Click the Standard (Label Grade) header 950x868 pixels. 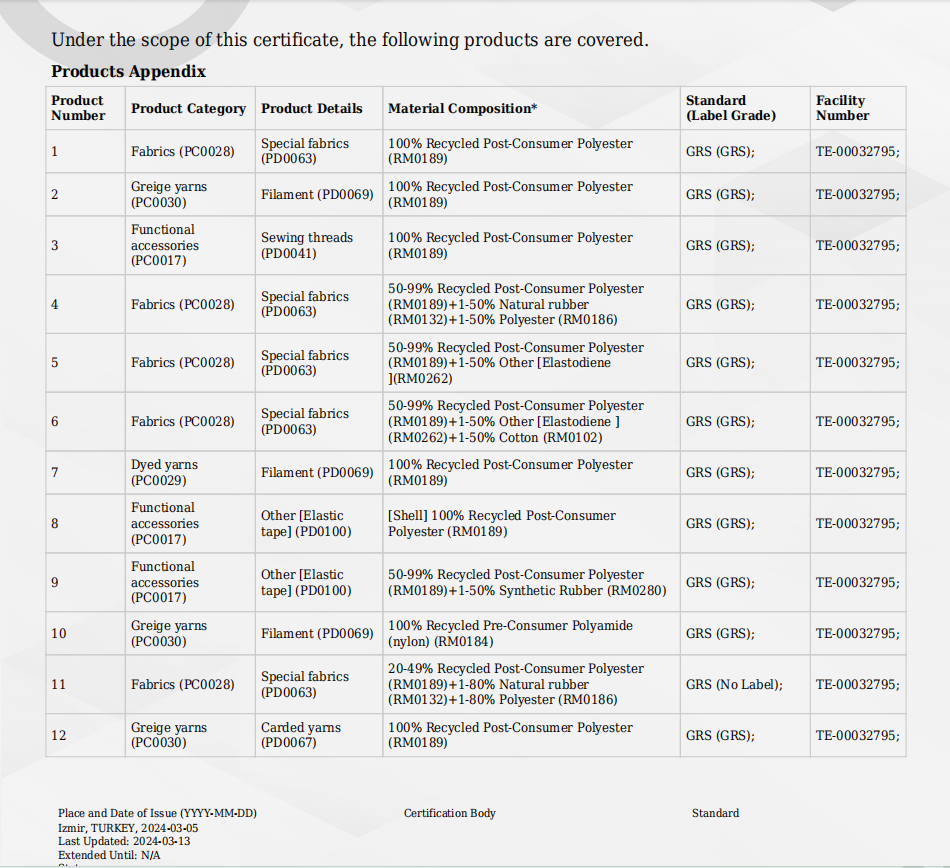(x=730, y=108)
